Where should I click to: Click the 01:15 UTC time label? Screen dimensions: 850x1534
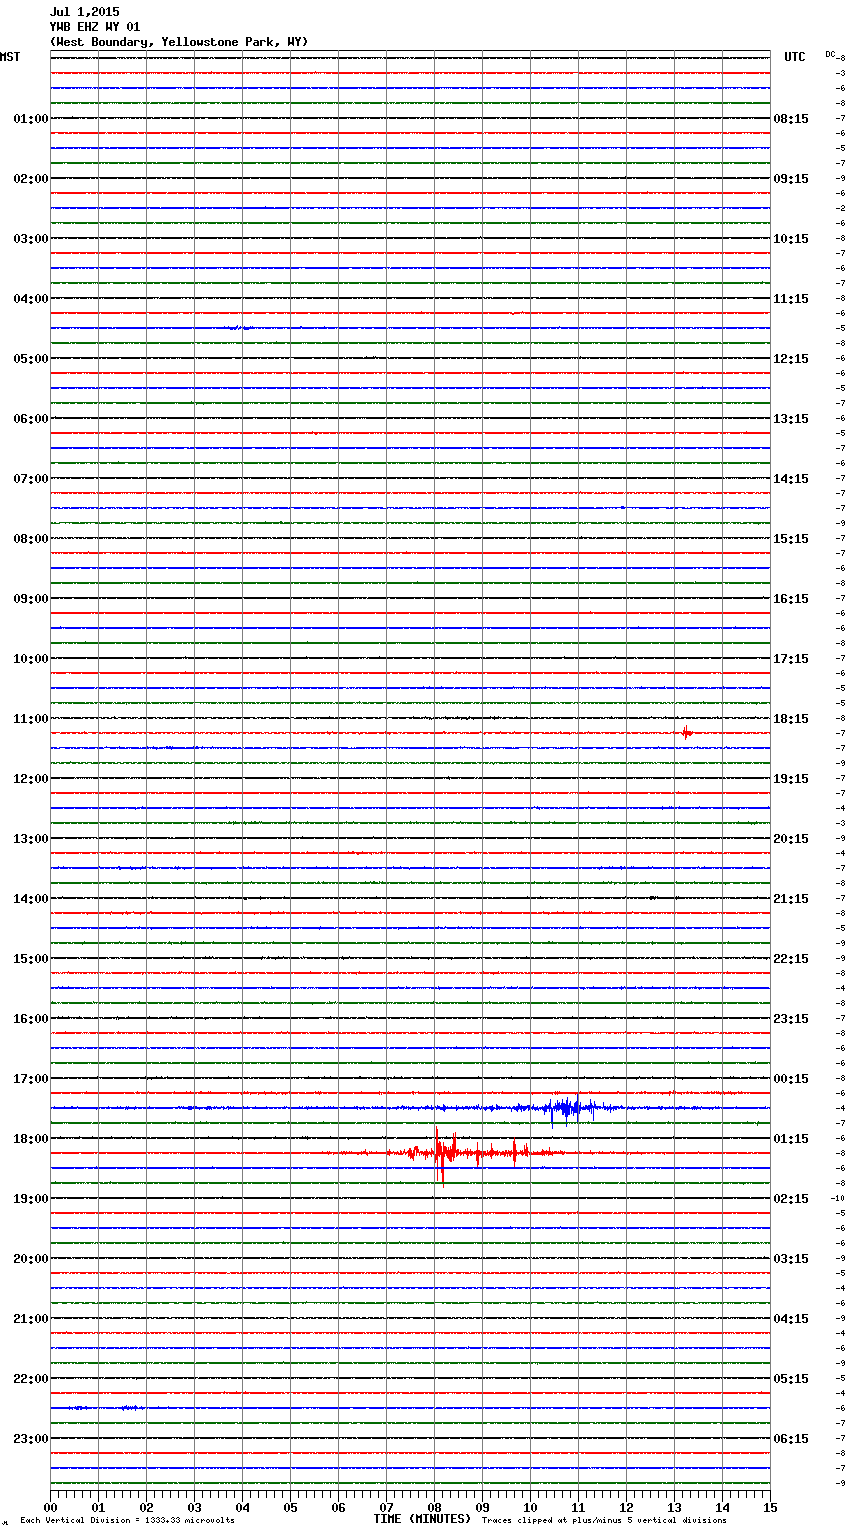pyautogui.click(x=791, y=1139)
